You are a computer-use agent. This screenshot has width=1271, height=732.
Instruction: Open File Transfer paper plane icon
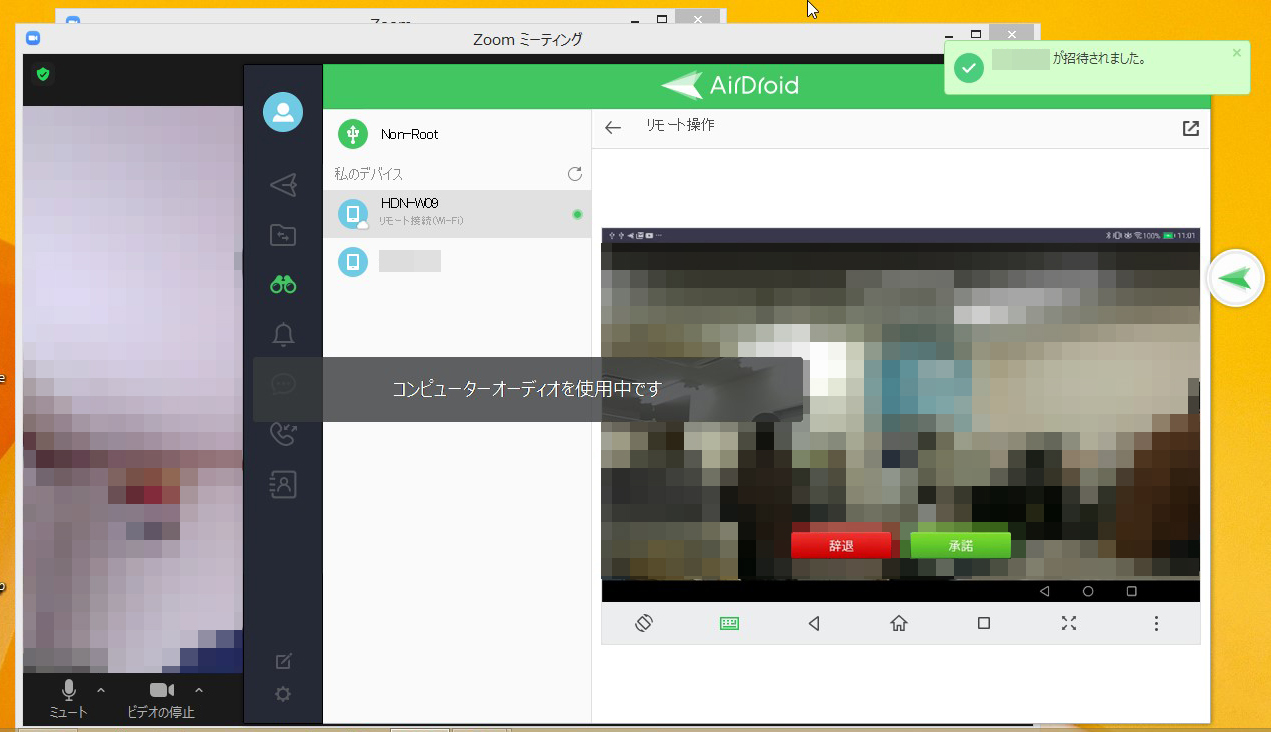[283, 184]
